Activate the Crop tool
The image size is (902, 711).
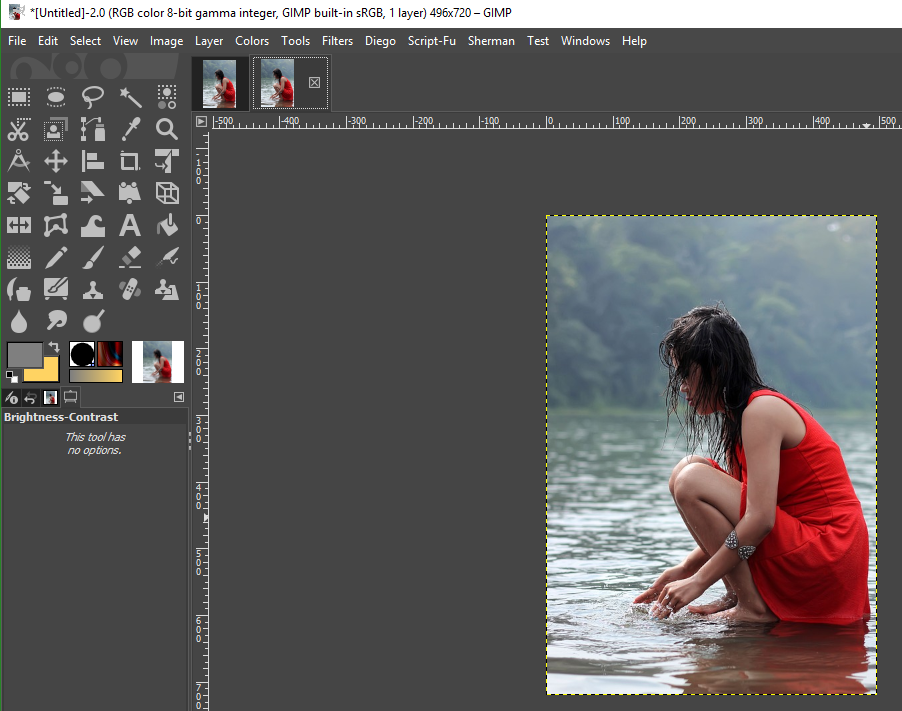pyautogui.click(x=130, y=162)
